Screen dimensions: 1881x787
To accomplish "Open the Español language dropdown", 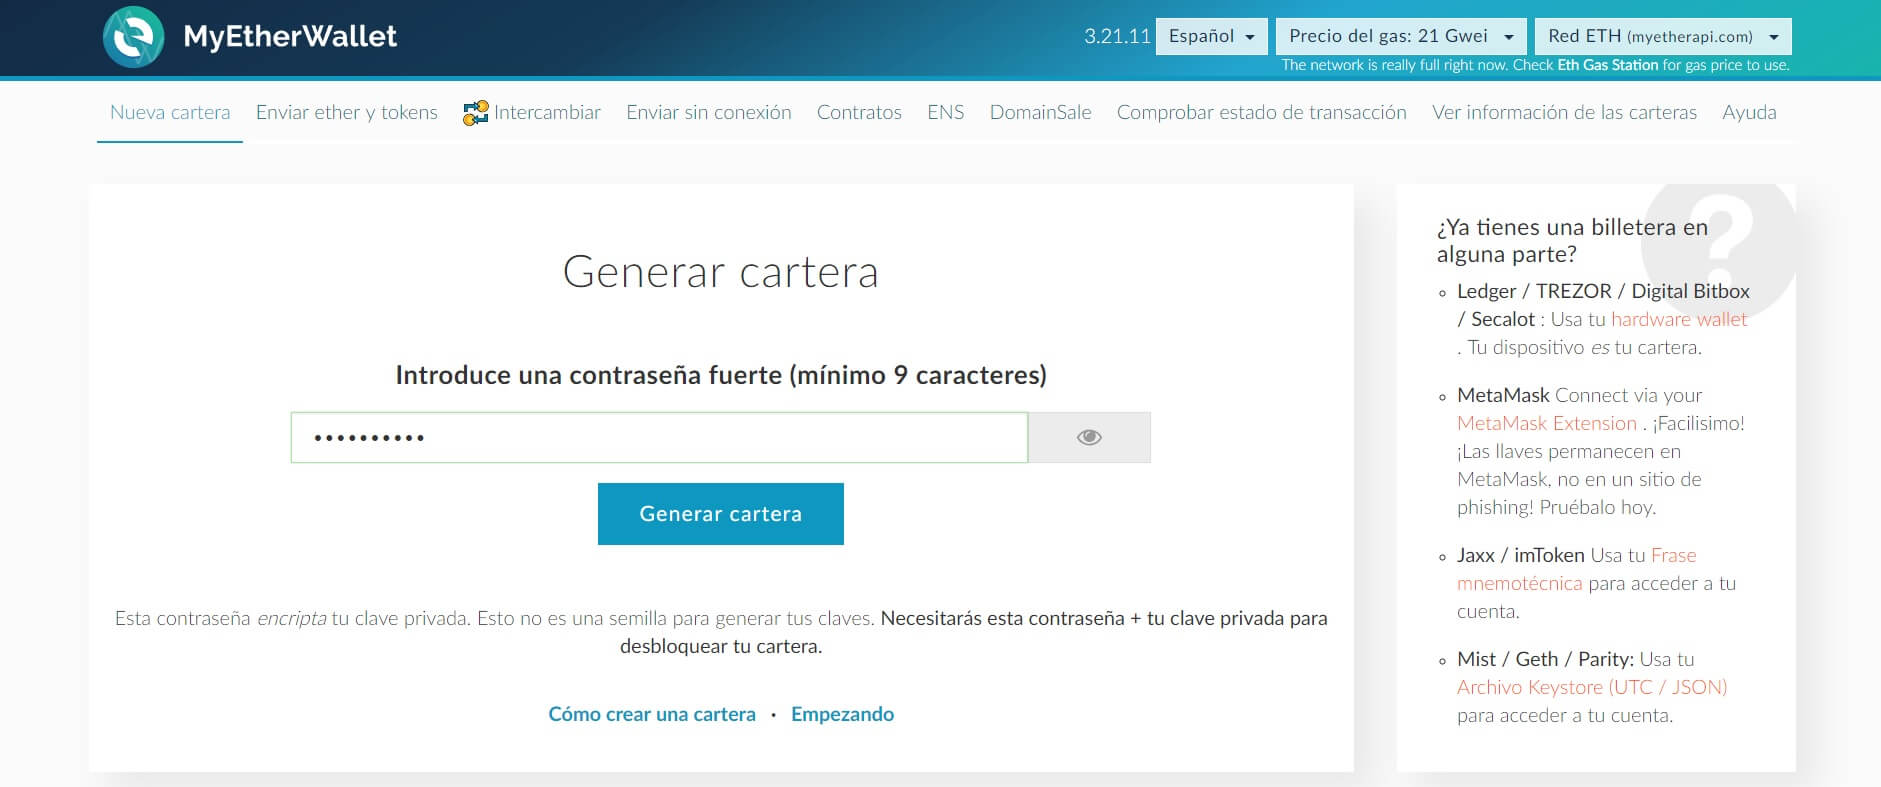I will pos(1211,36).
